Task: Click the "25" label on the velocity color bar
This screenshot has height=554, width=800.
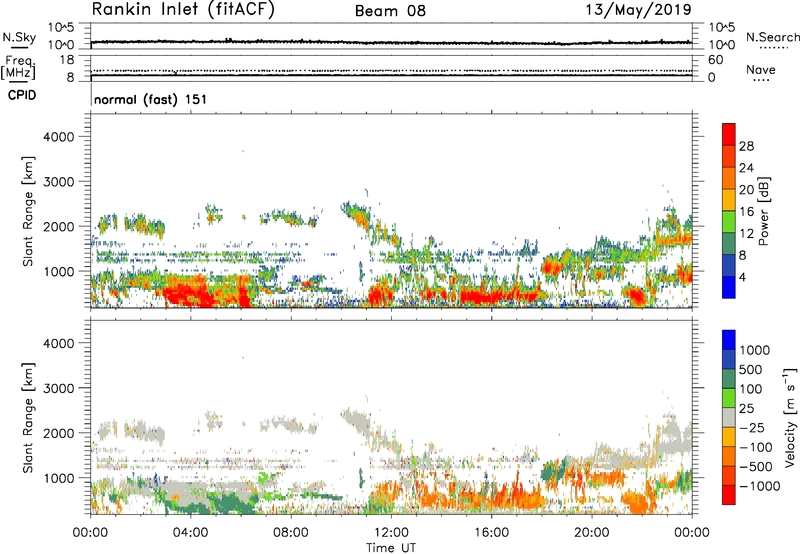Action: click(x=746, y=409)
